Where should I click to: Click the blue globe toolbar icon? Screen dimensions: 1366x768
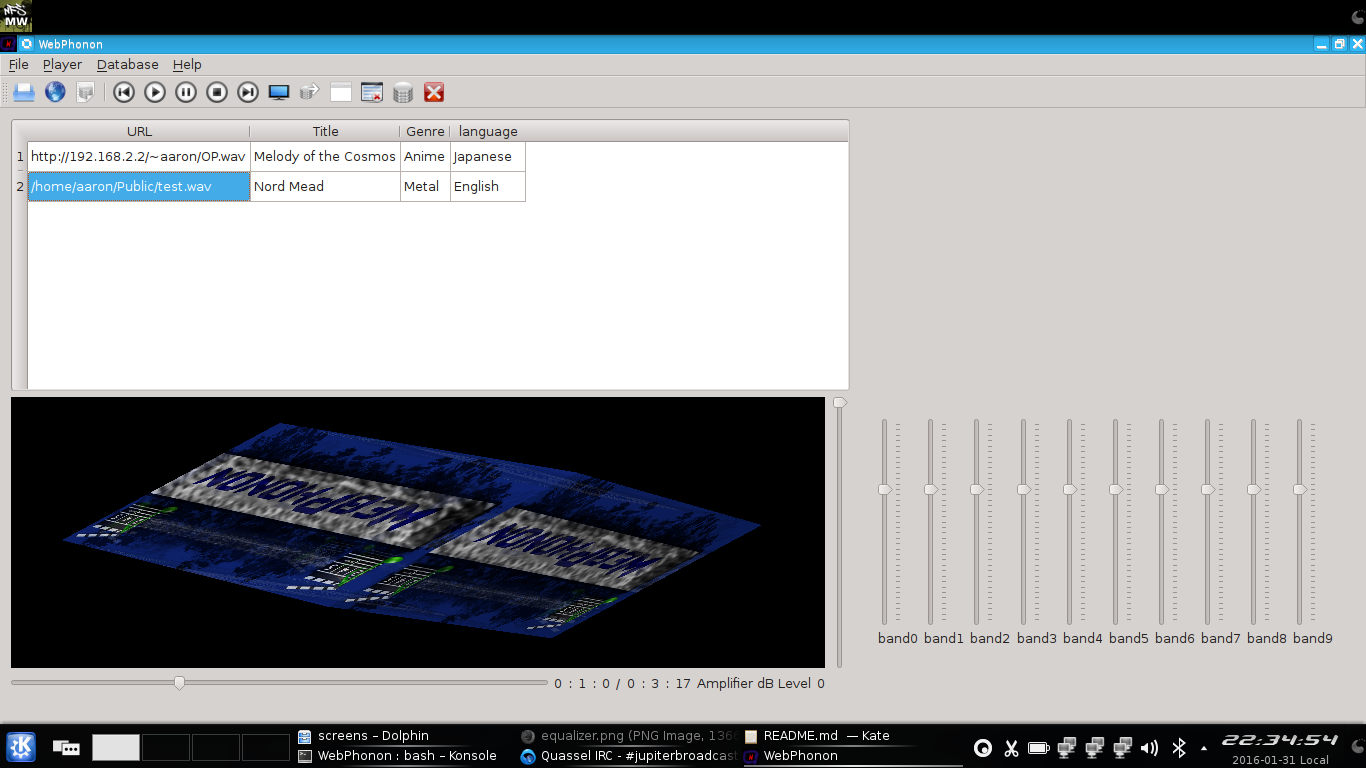55,92
